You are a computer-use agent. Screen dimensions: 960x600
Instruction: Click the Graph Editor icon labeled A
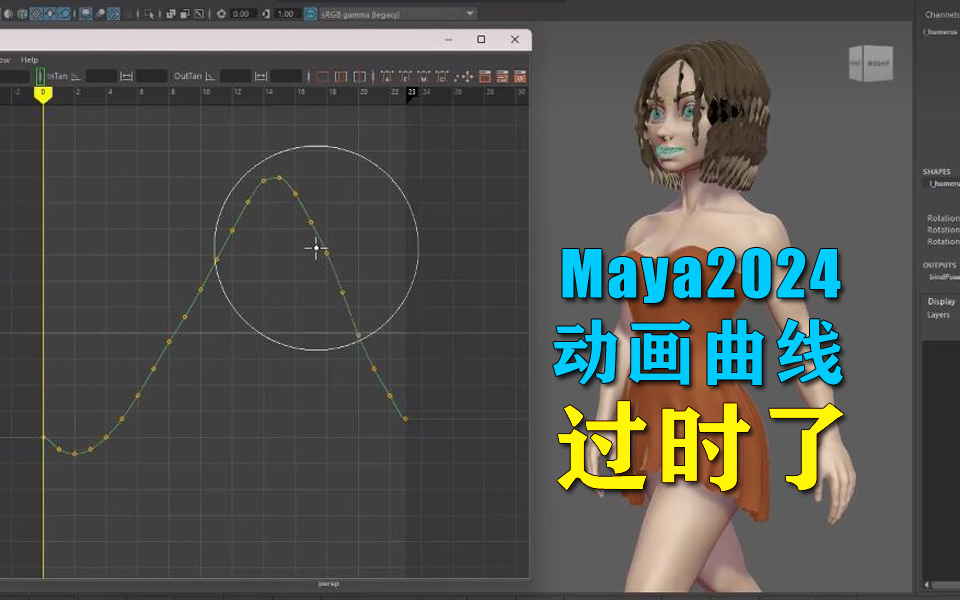point(387,77)
